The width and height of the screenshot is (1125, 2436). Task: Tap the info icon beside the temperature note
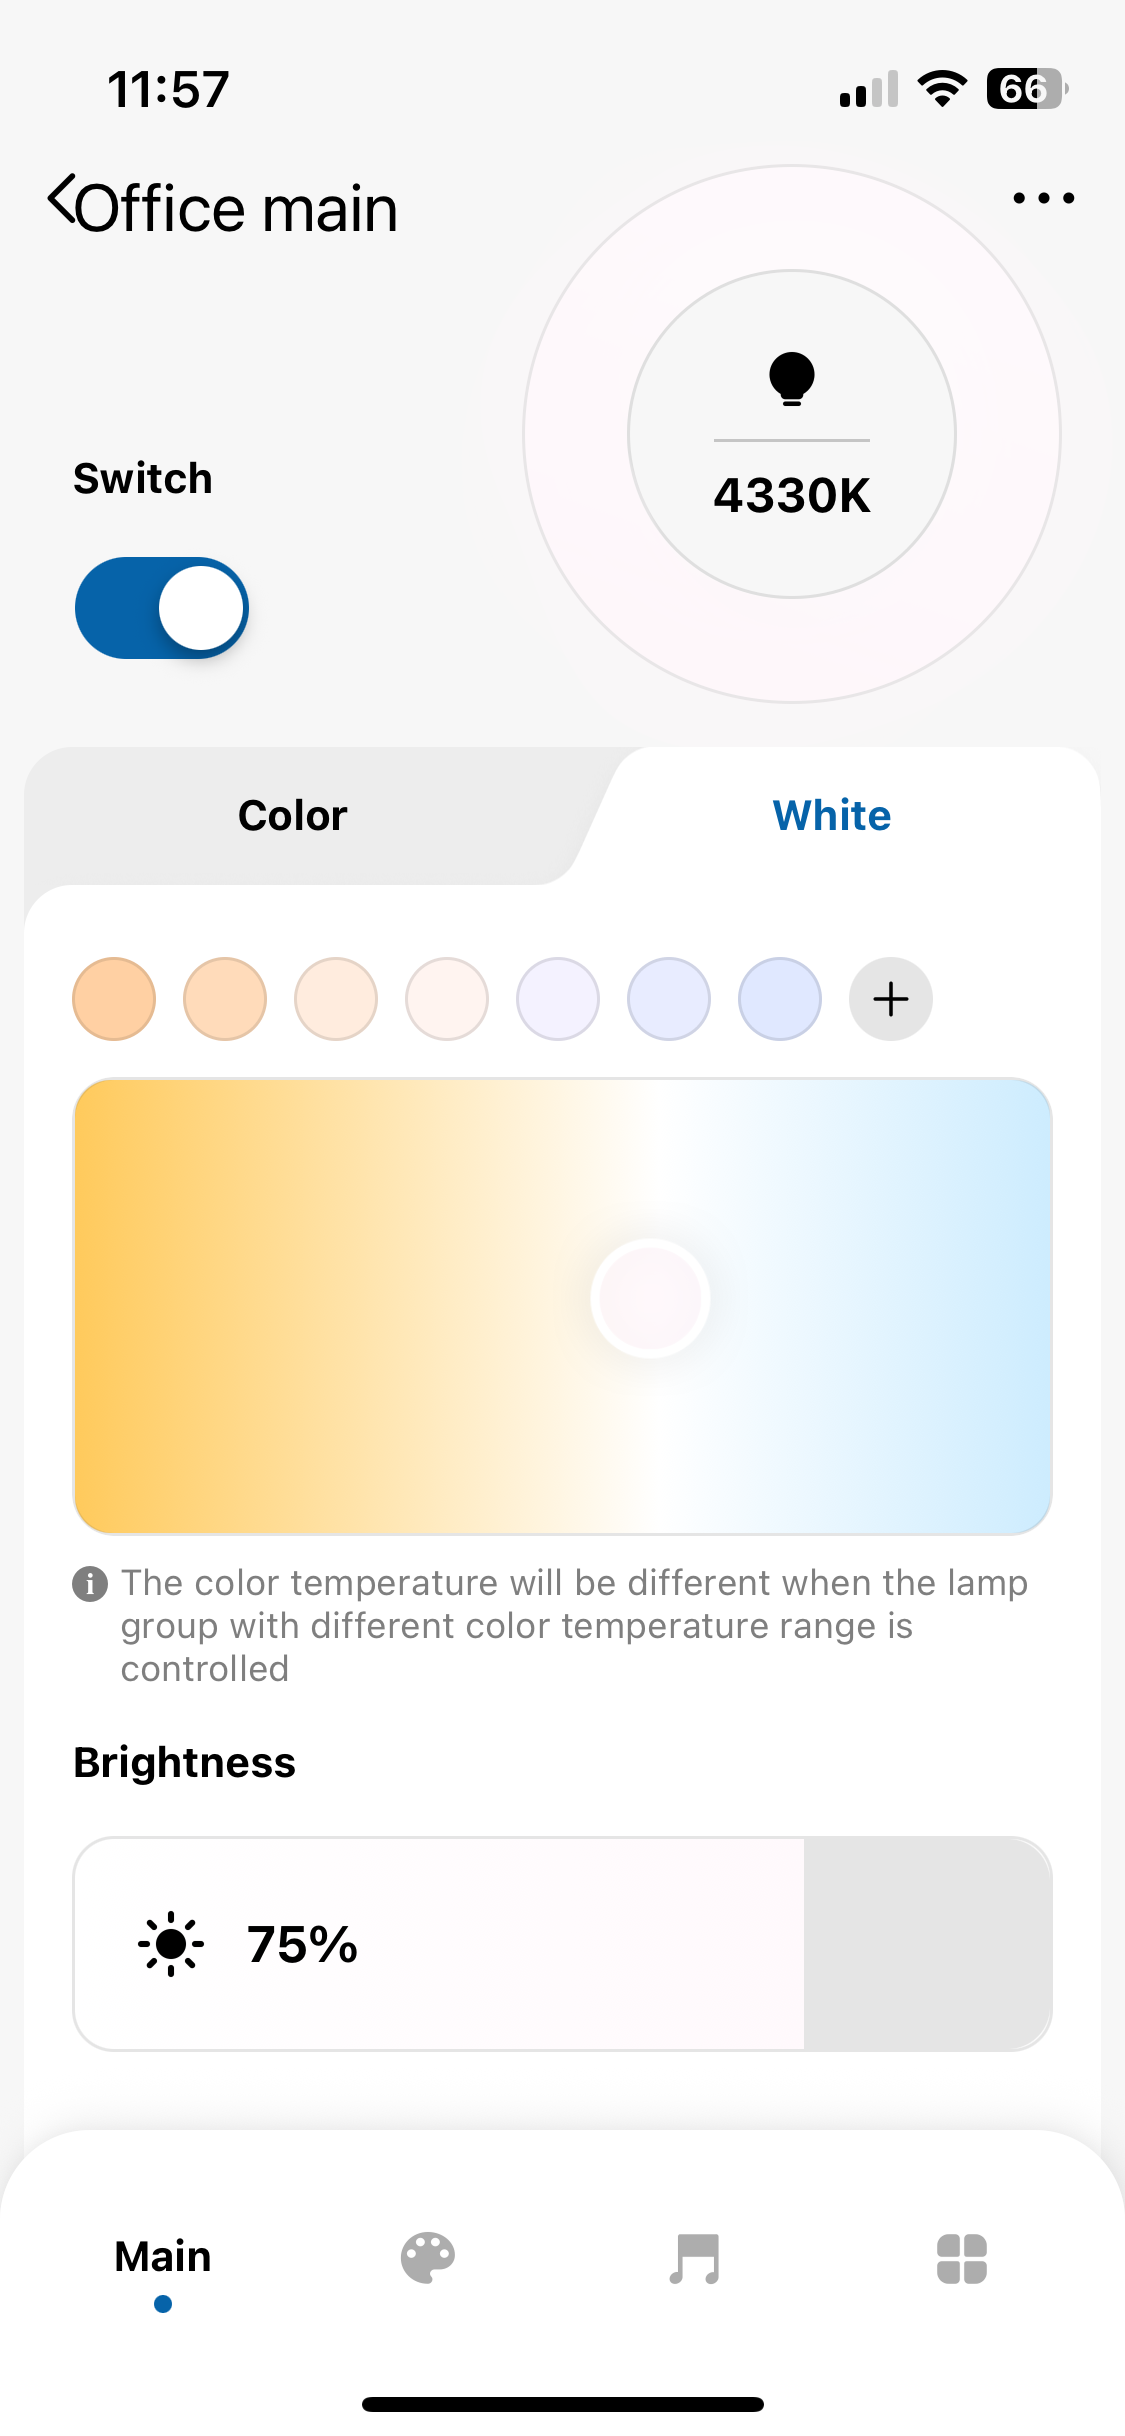click(x=90, y=1584)
